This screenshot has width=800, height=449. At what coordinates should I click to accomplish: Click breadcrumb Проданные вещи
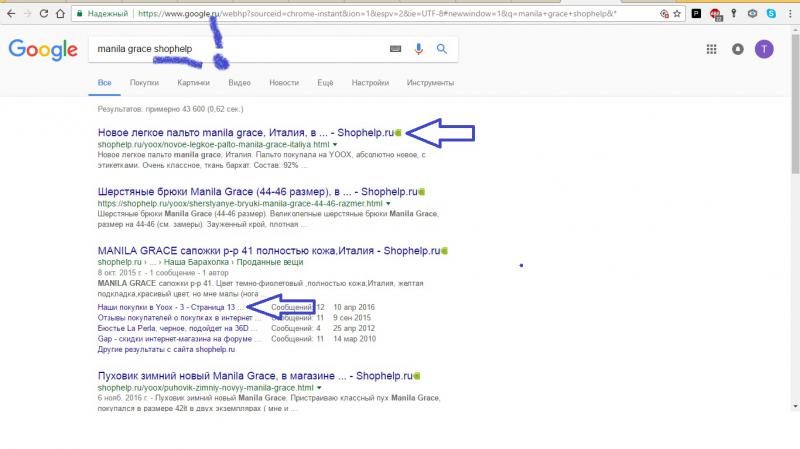coord(270,262)
